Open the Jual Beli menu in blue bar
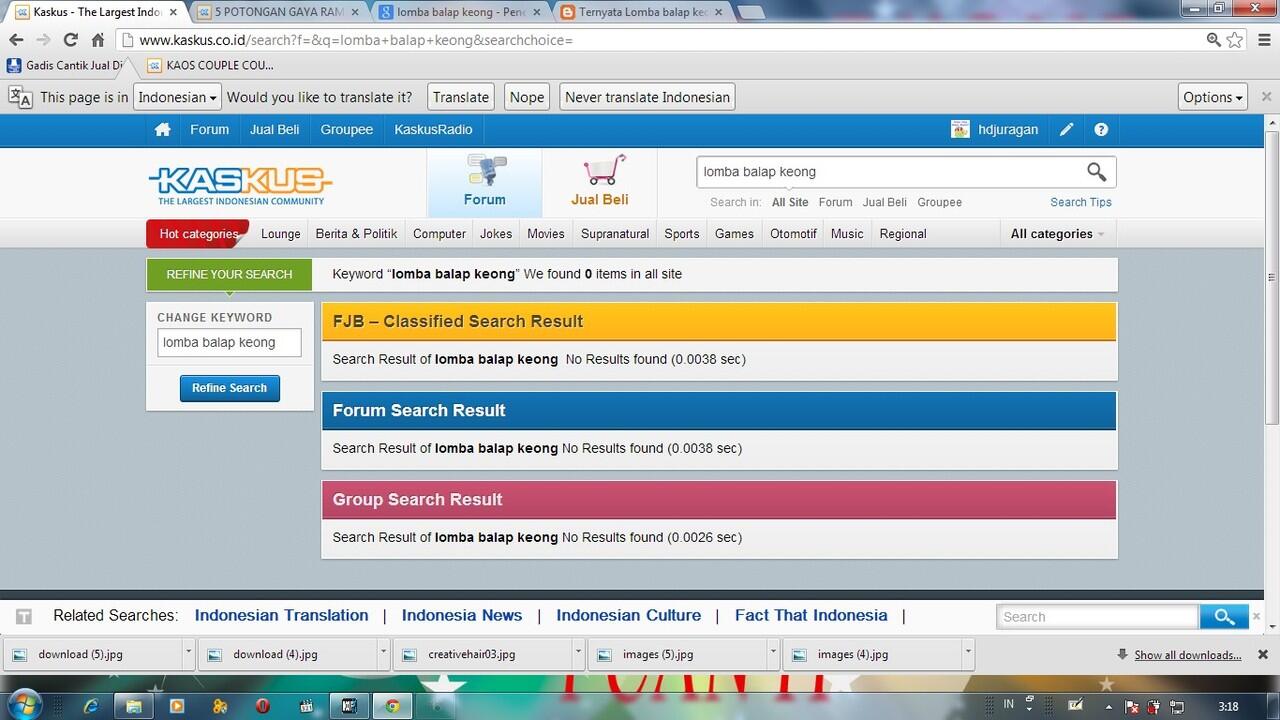This screenshot has width=1280, height=720. click(275, 130)
